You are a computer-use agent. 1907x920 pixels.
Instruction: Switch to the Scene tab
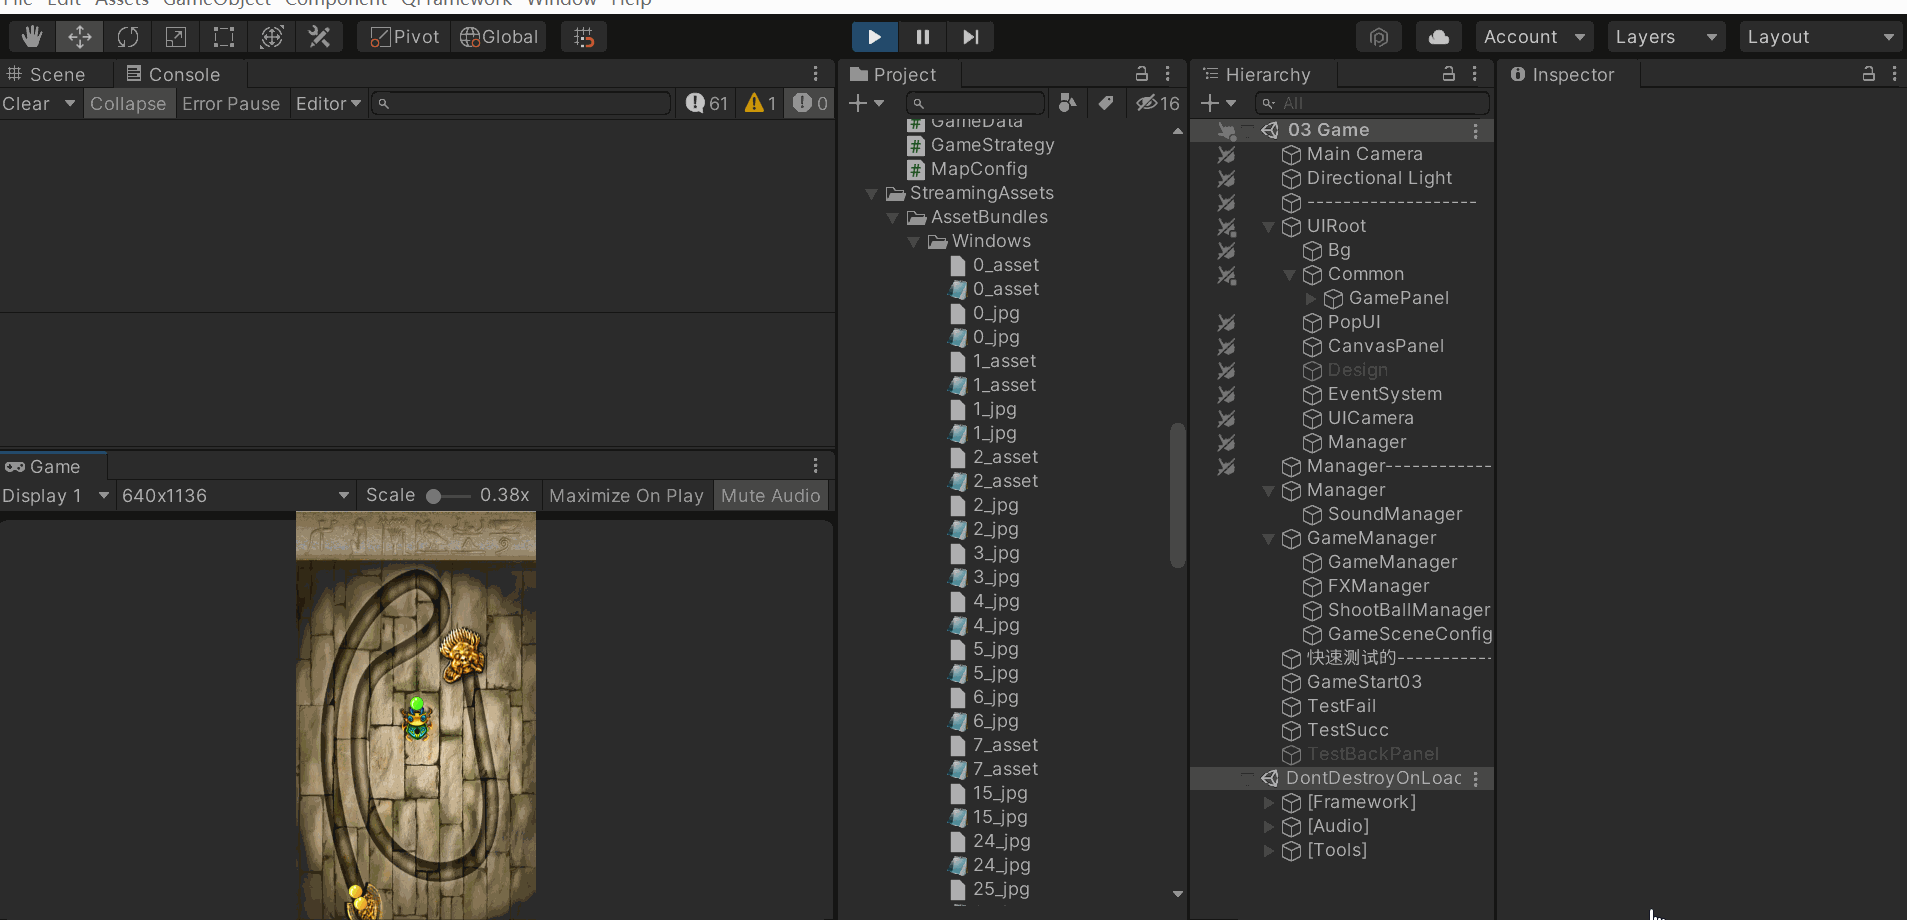click(x=47, y=74)
